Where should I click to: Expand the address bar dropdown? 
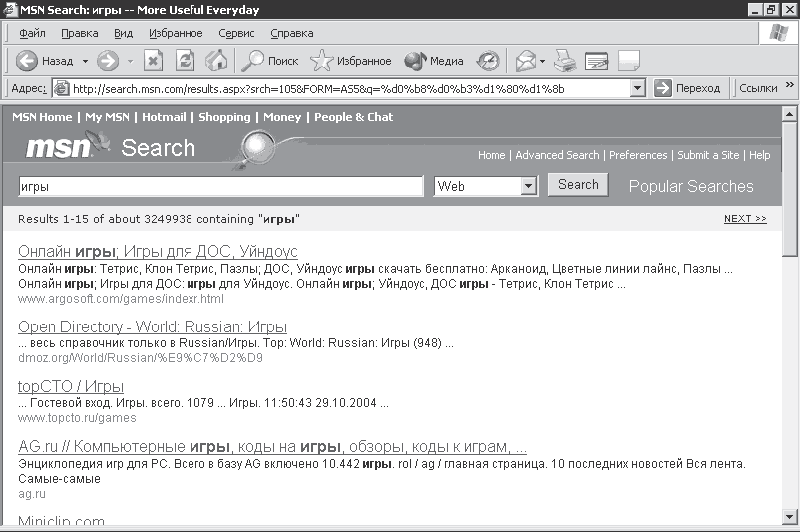637,89
